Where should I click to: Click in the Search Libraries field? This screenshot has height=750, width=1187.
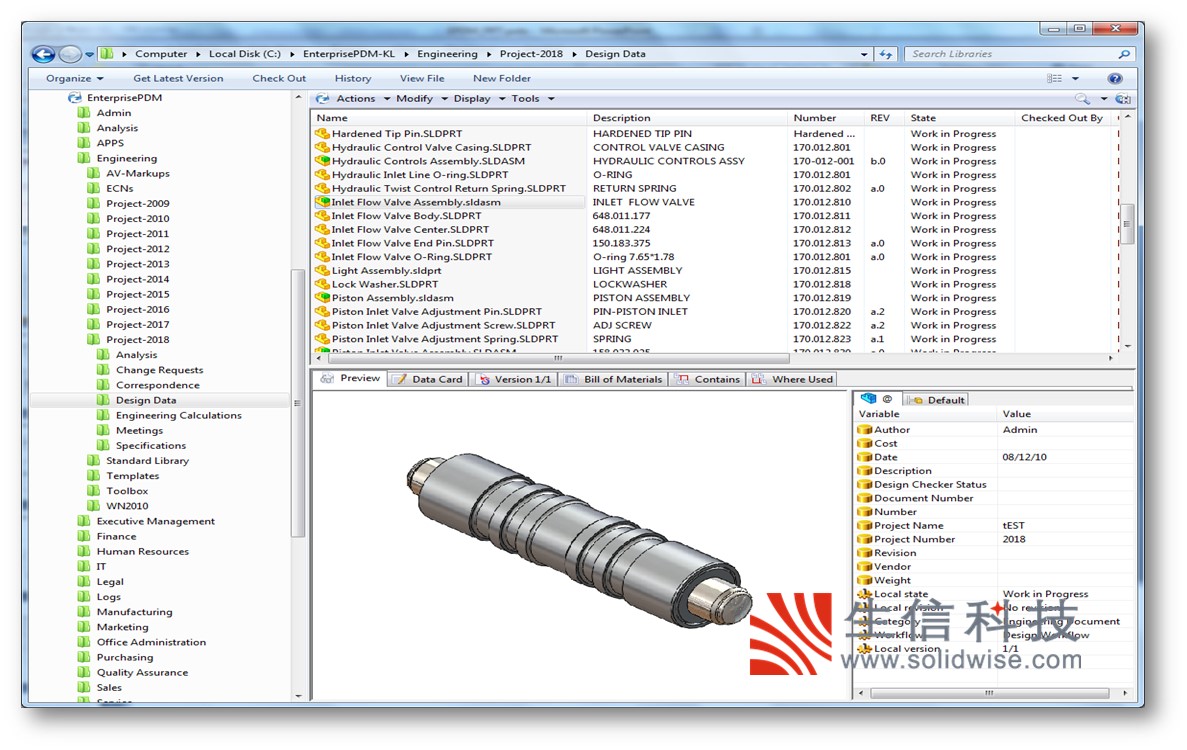[1011, 54]
